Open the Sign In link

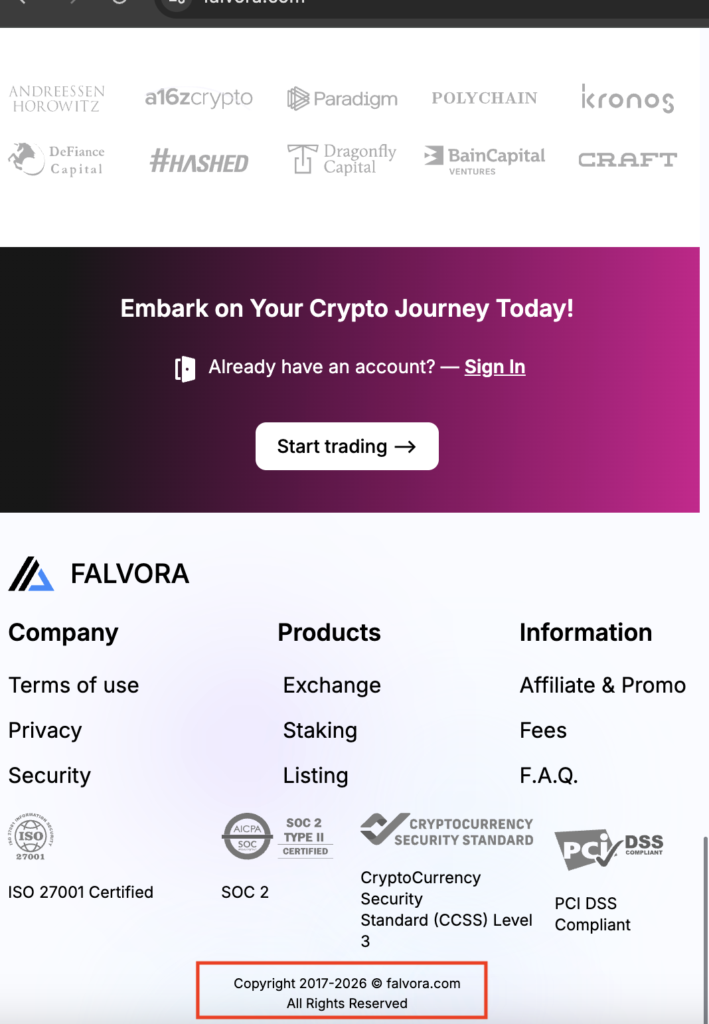[494, 367]
